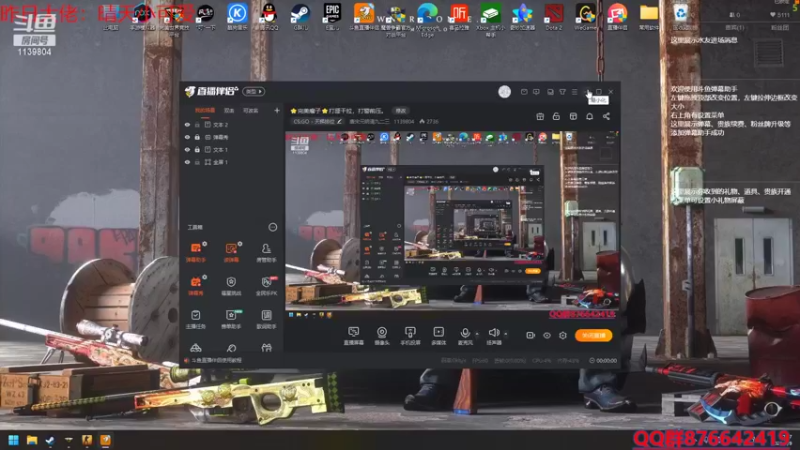Switch to the second sidebar tab
Screen dimensions: 800x450
229,110
